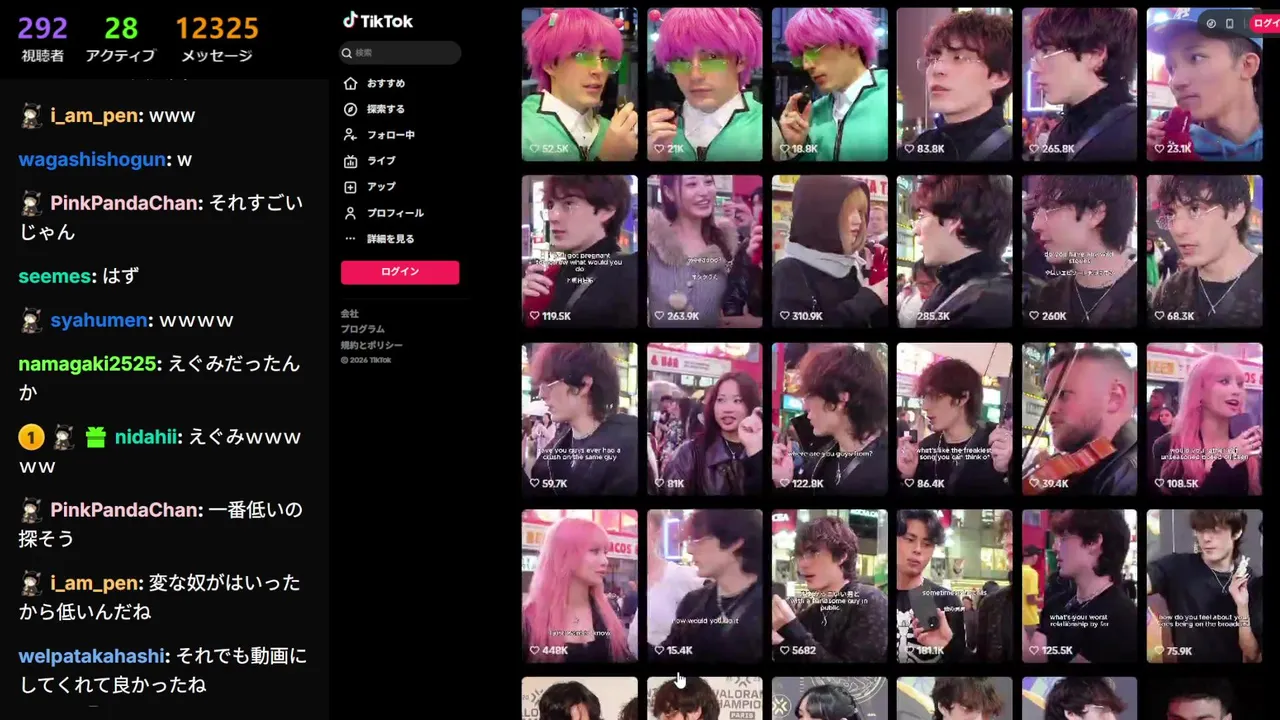Click the green gift badge next to nidahii
1280x720 pixels.
[x=95, y=437]
